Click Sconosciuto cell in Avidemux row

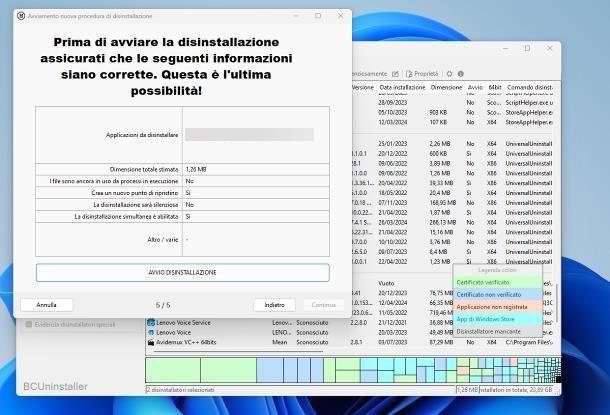point(312,342)
